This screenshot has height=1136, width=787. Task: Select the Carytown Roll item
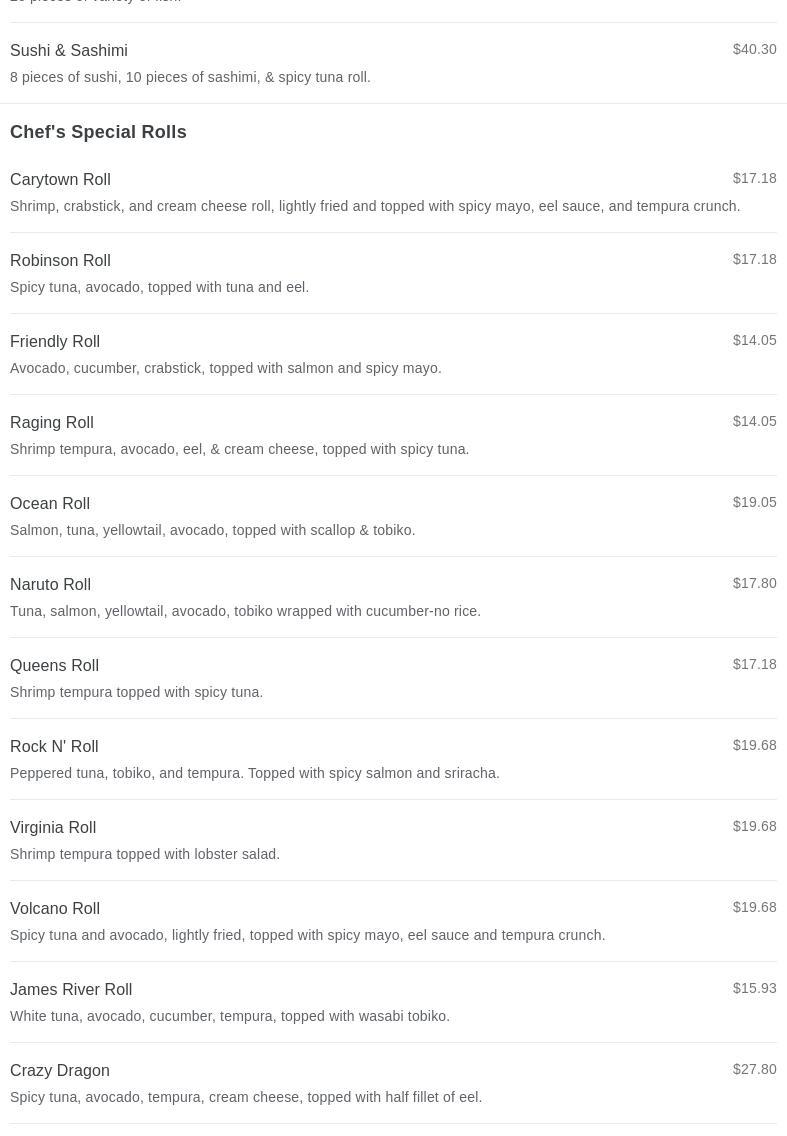[60, 180]
